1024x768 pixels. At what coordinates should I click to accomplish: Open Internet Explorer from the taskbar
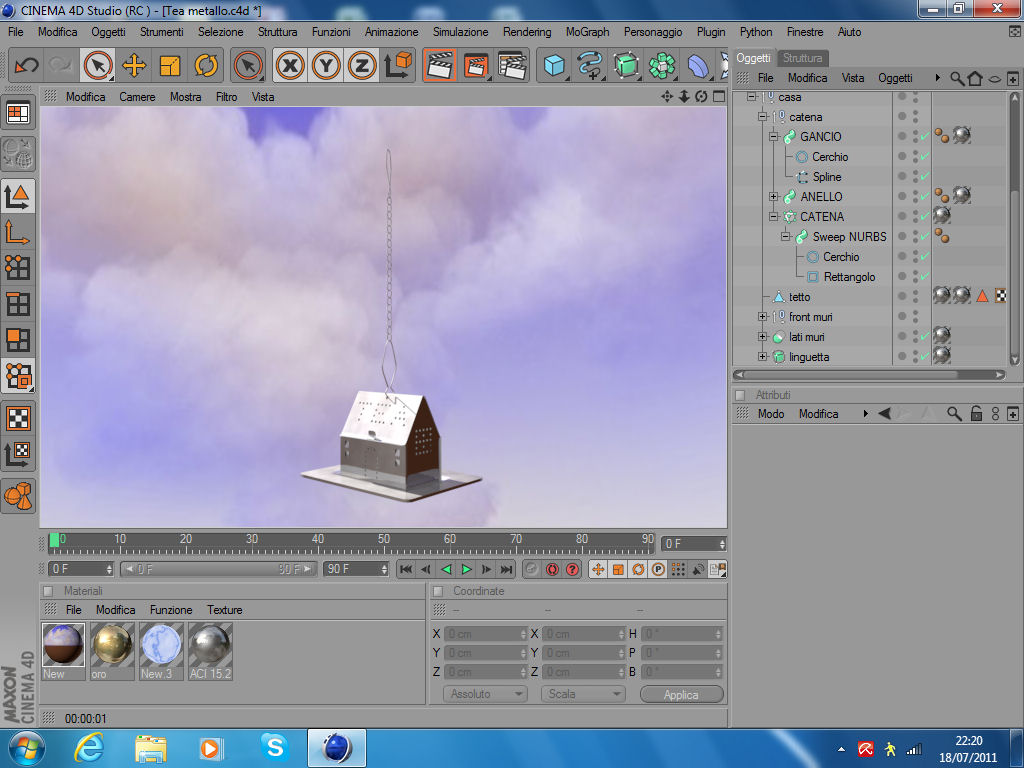click(89, 748)
